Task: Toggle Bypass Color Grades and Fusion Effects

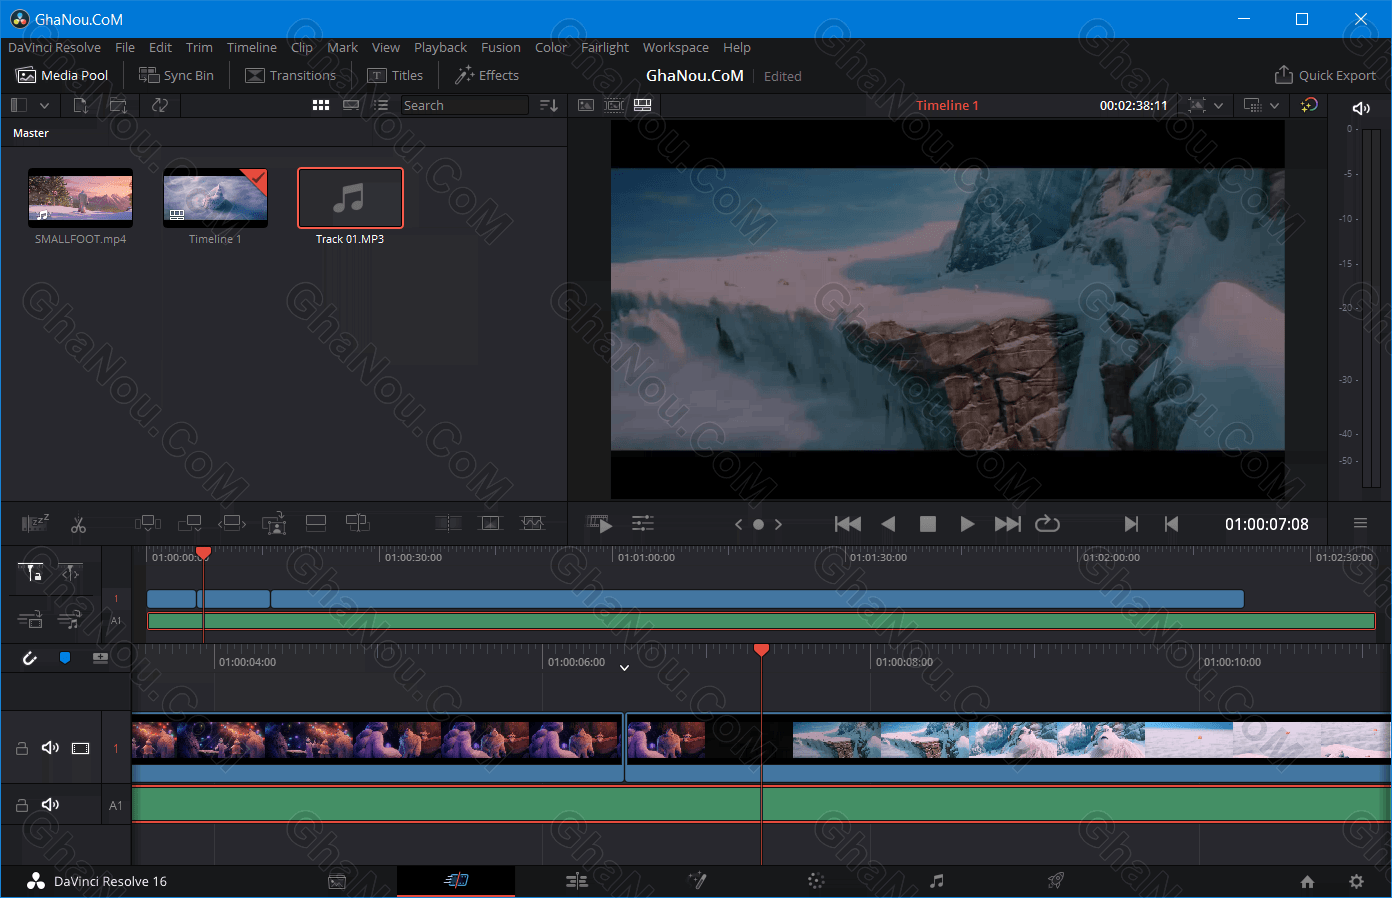Action: [x=1309, y=105]
